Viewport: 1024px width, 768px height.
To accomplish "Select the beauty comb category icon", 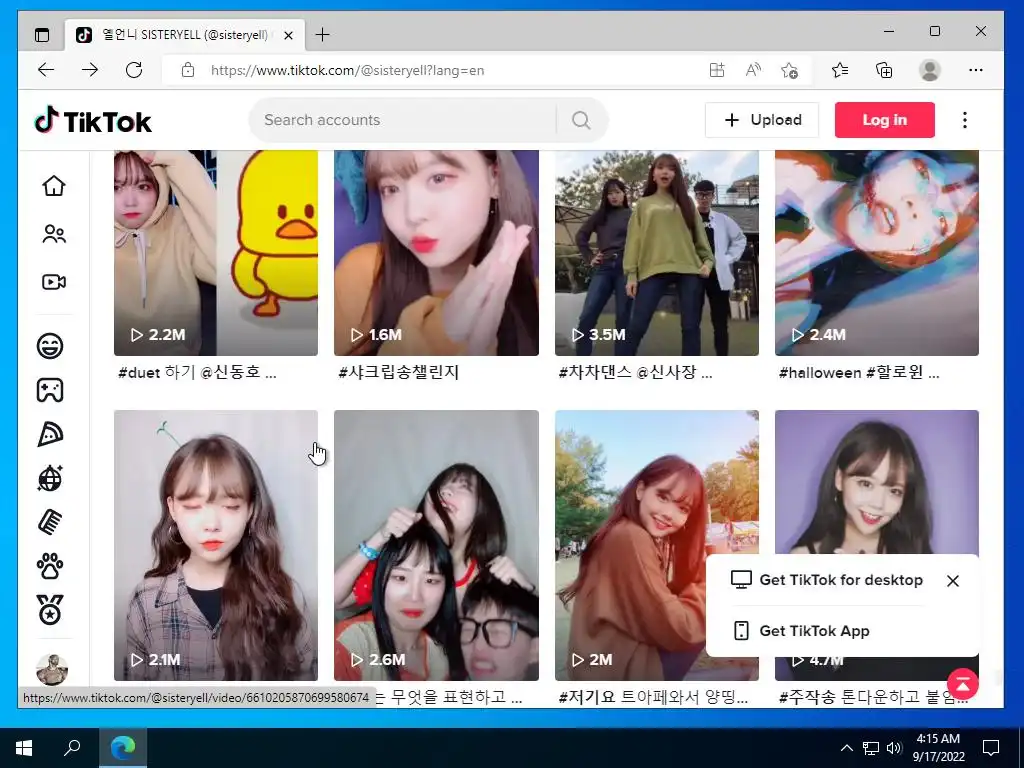I will 50,522.
